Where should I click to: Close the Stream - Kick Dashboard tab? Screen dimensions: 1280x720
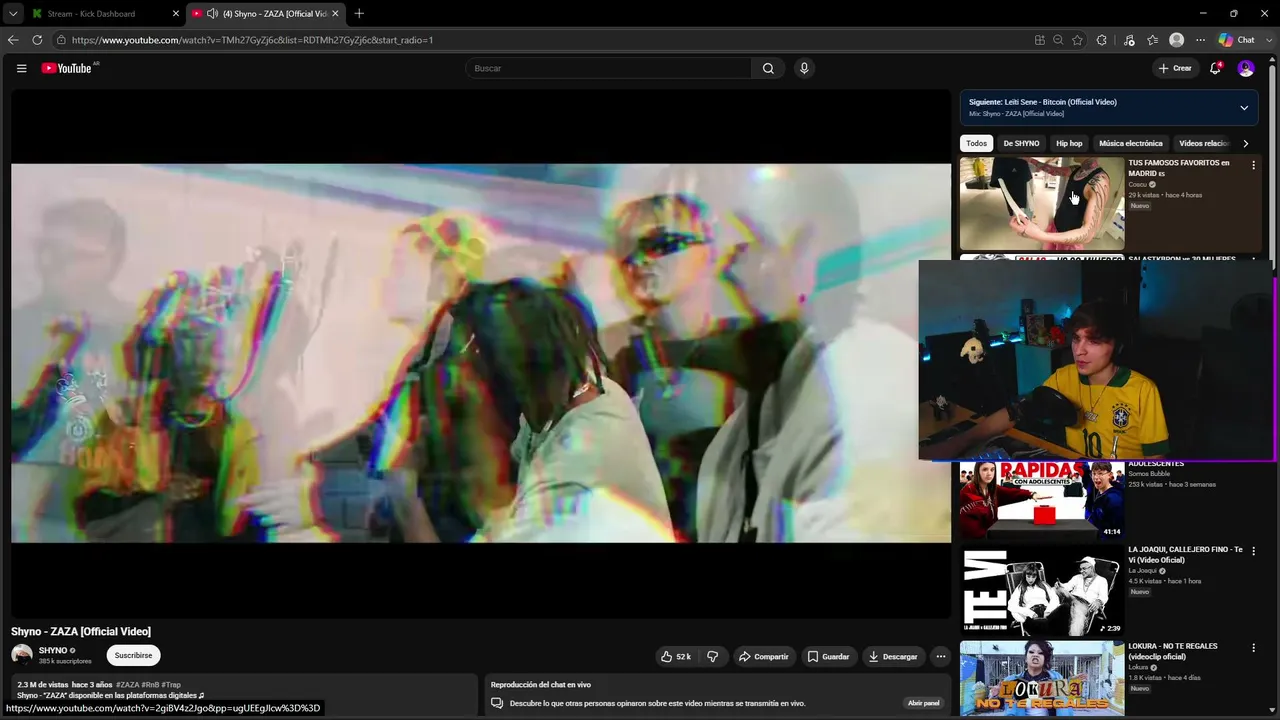pyautogui.click(x=175, y=14)
